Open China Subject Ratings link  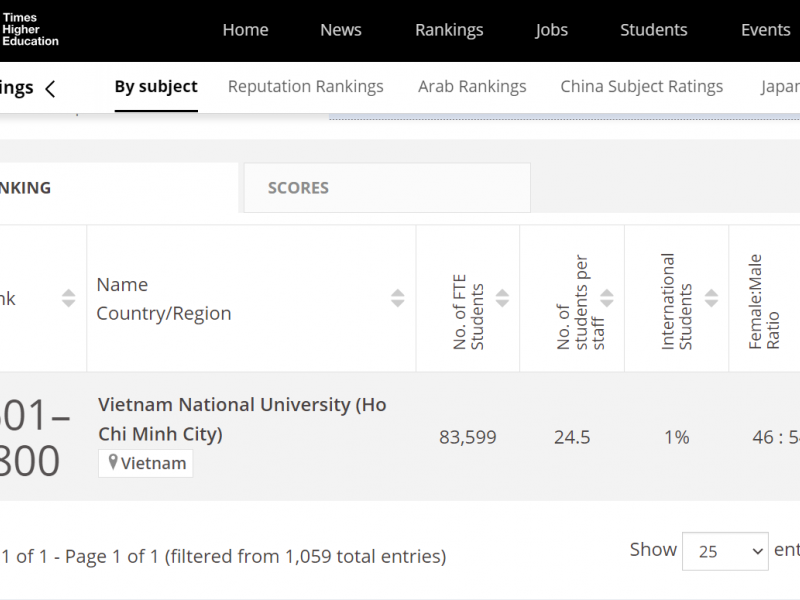641,87
